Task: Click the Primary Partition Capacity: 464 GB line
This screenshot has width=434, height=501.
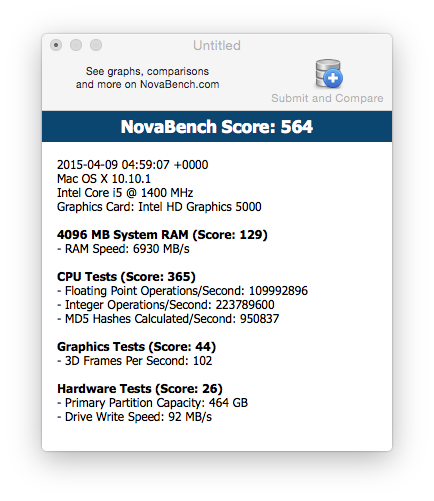Action: tap(153, 403)
